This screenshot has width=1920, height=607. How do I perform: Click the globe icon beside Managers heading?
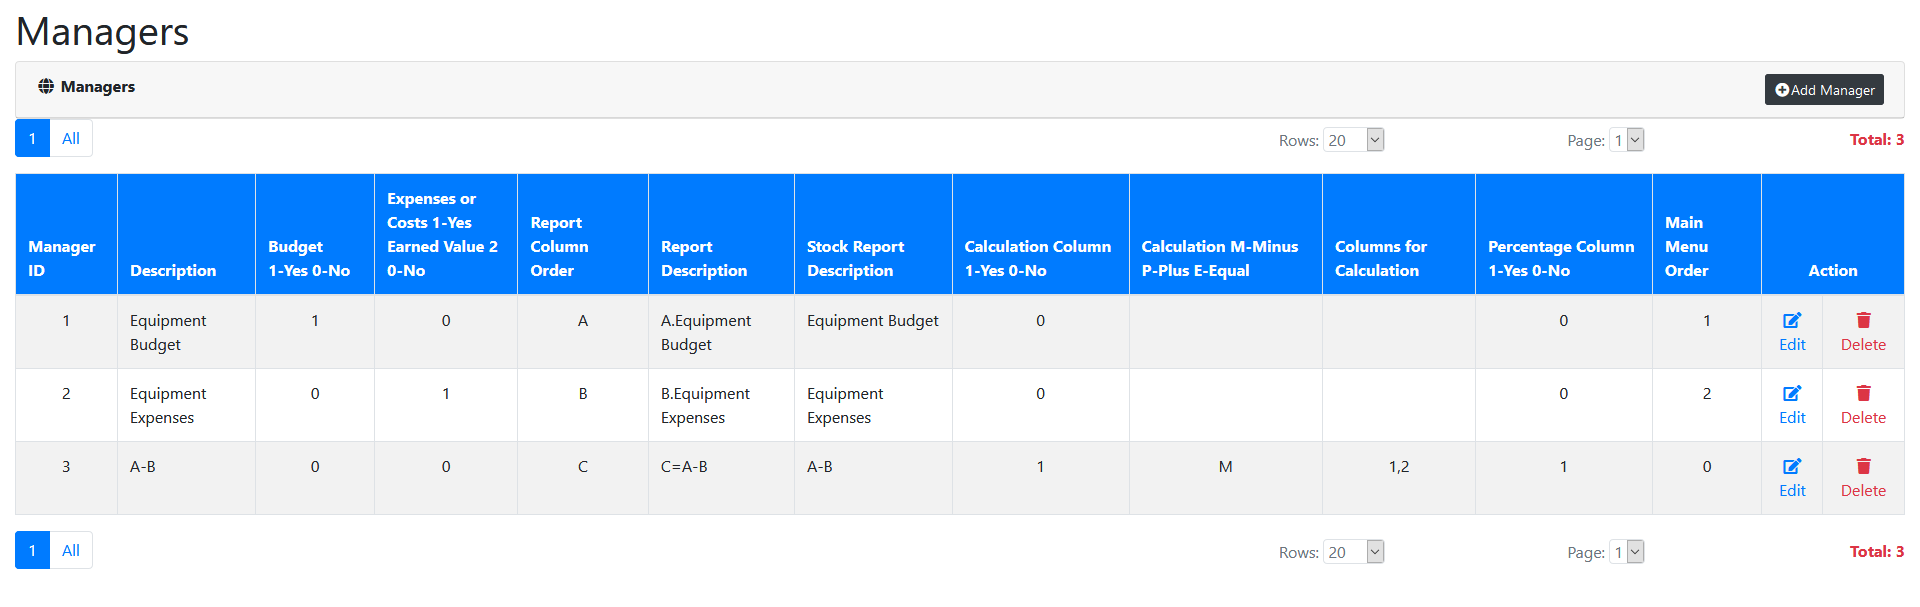tap(46, 87)
